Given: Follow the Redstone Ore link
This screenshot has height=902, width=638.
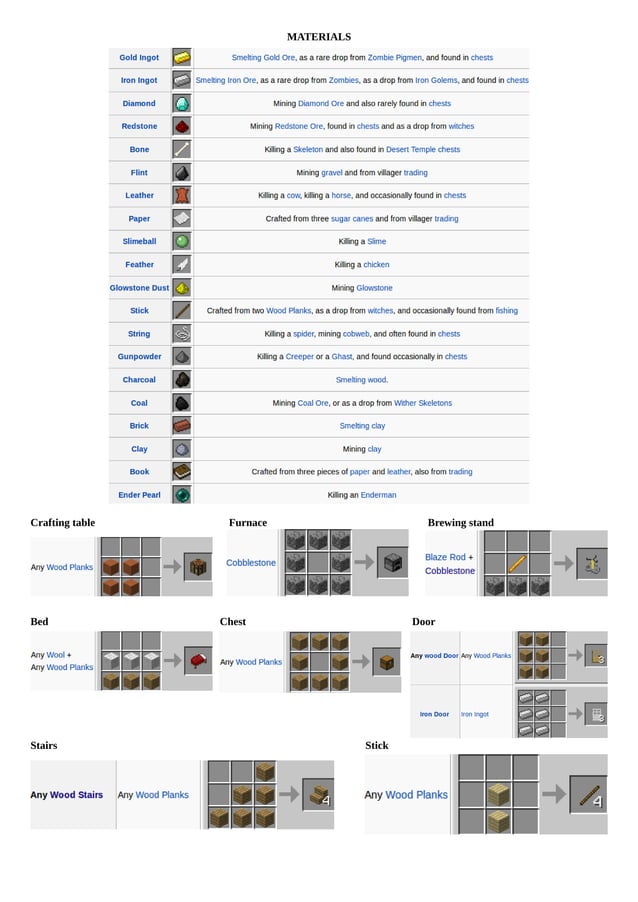Looking at the screenshot, I should (x=299, y=126).
